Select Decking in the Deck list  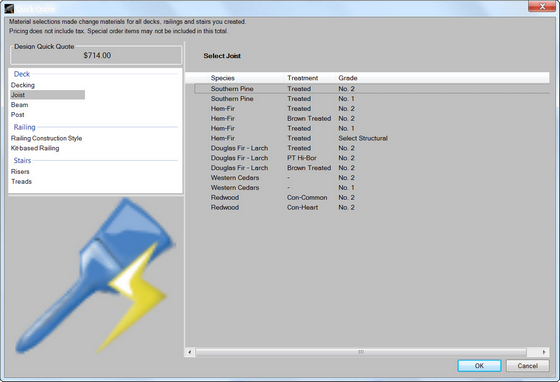pyautogui.click(x=23, y=85)
